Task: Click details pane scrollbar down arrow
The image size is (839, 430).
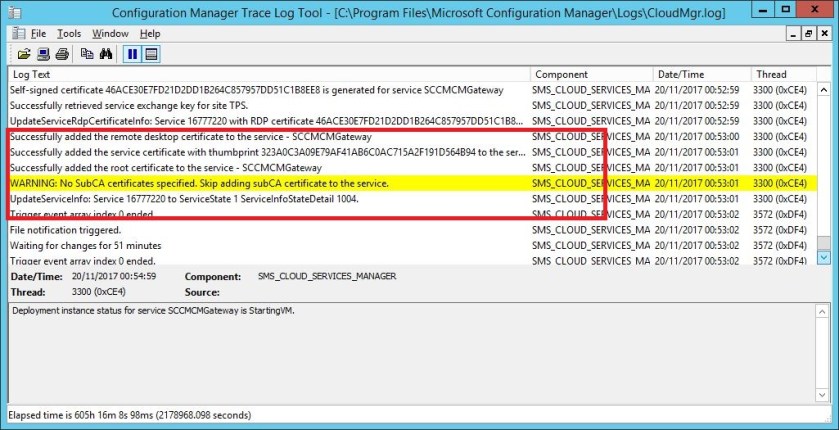Action: pyautogui.click(x=823, y=395)
